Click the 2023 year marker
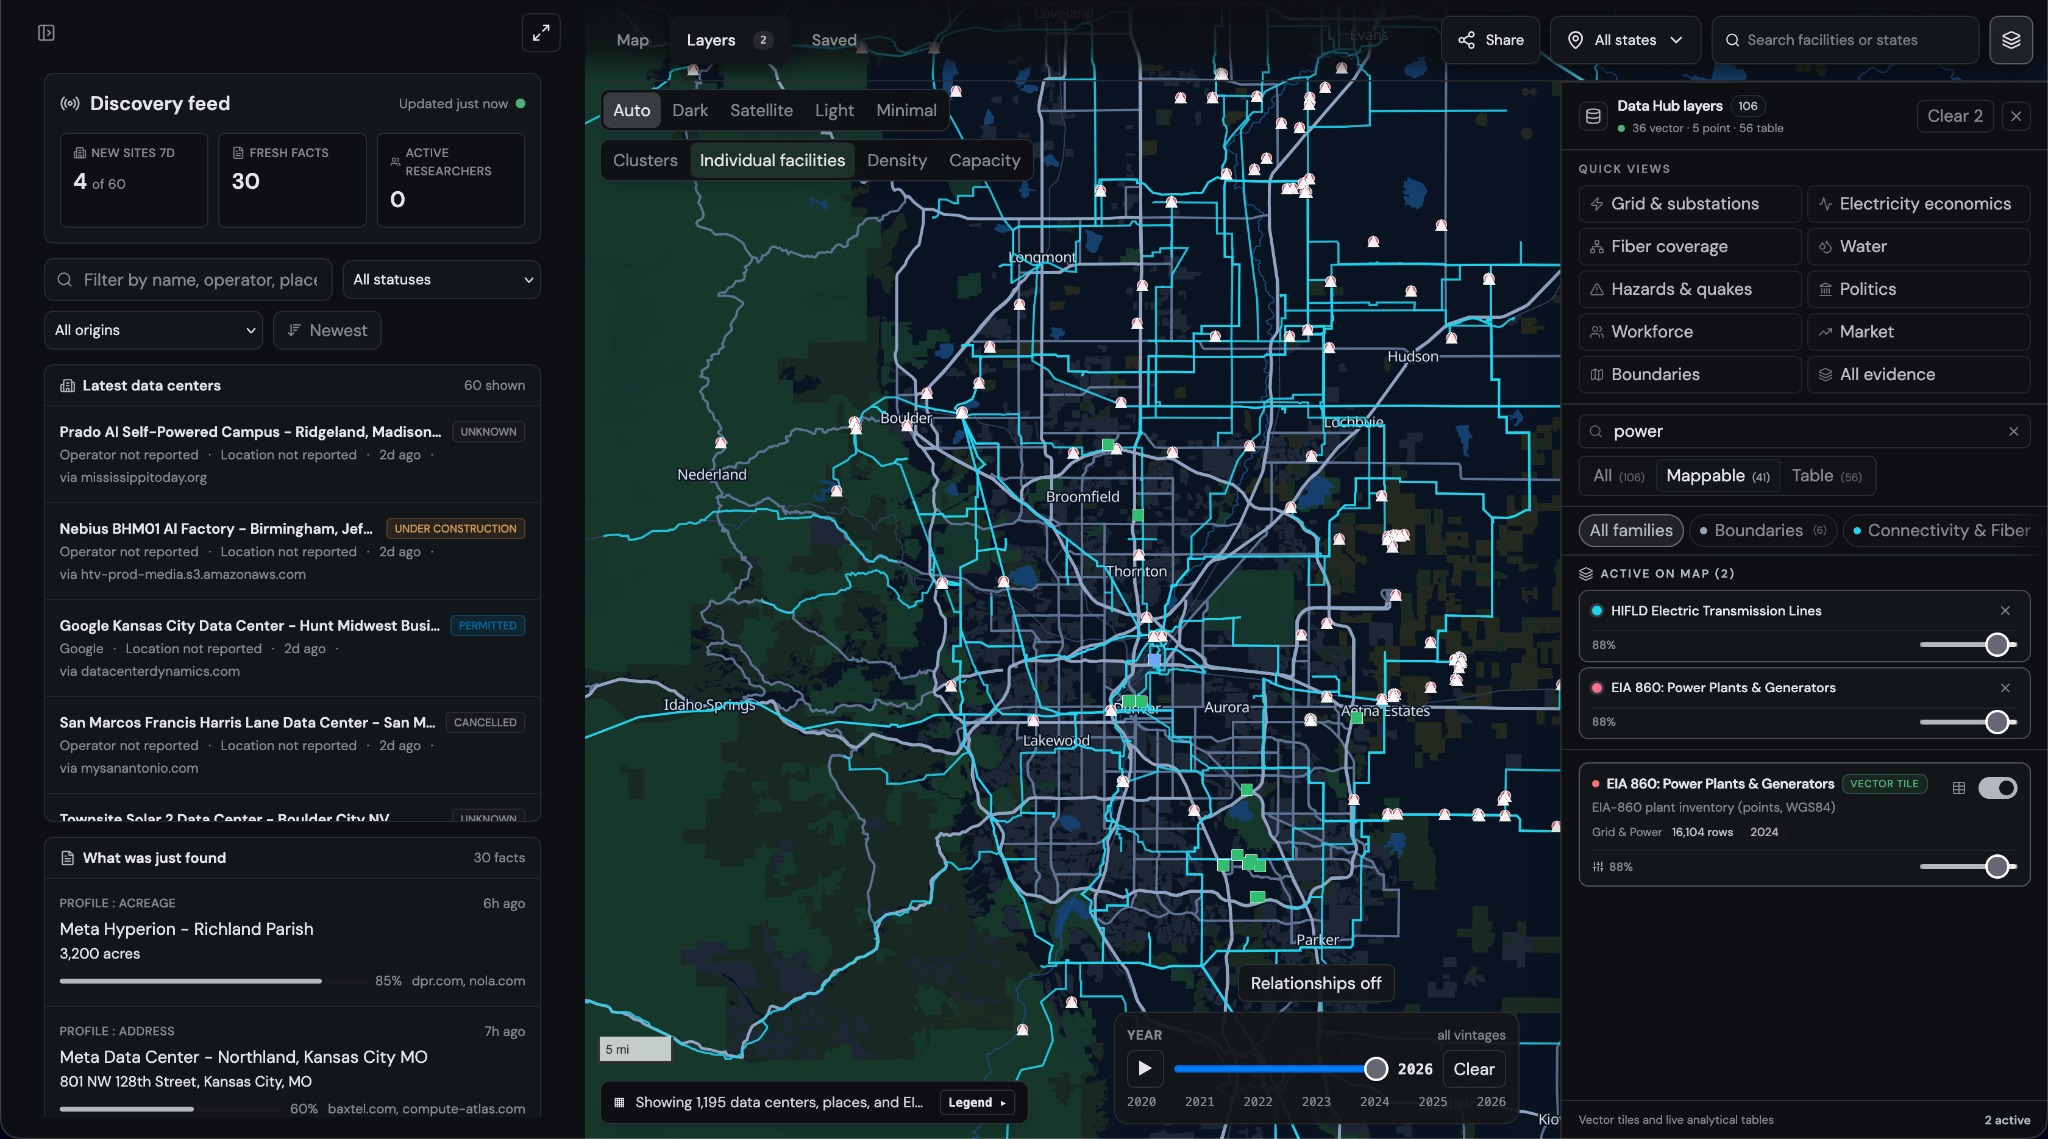This screenshot has height=1139, width=2048. click(x=1316, y=1102)
